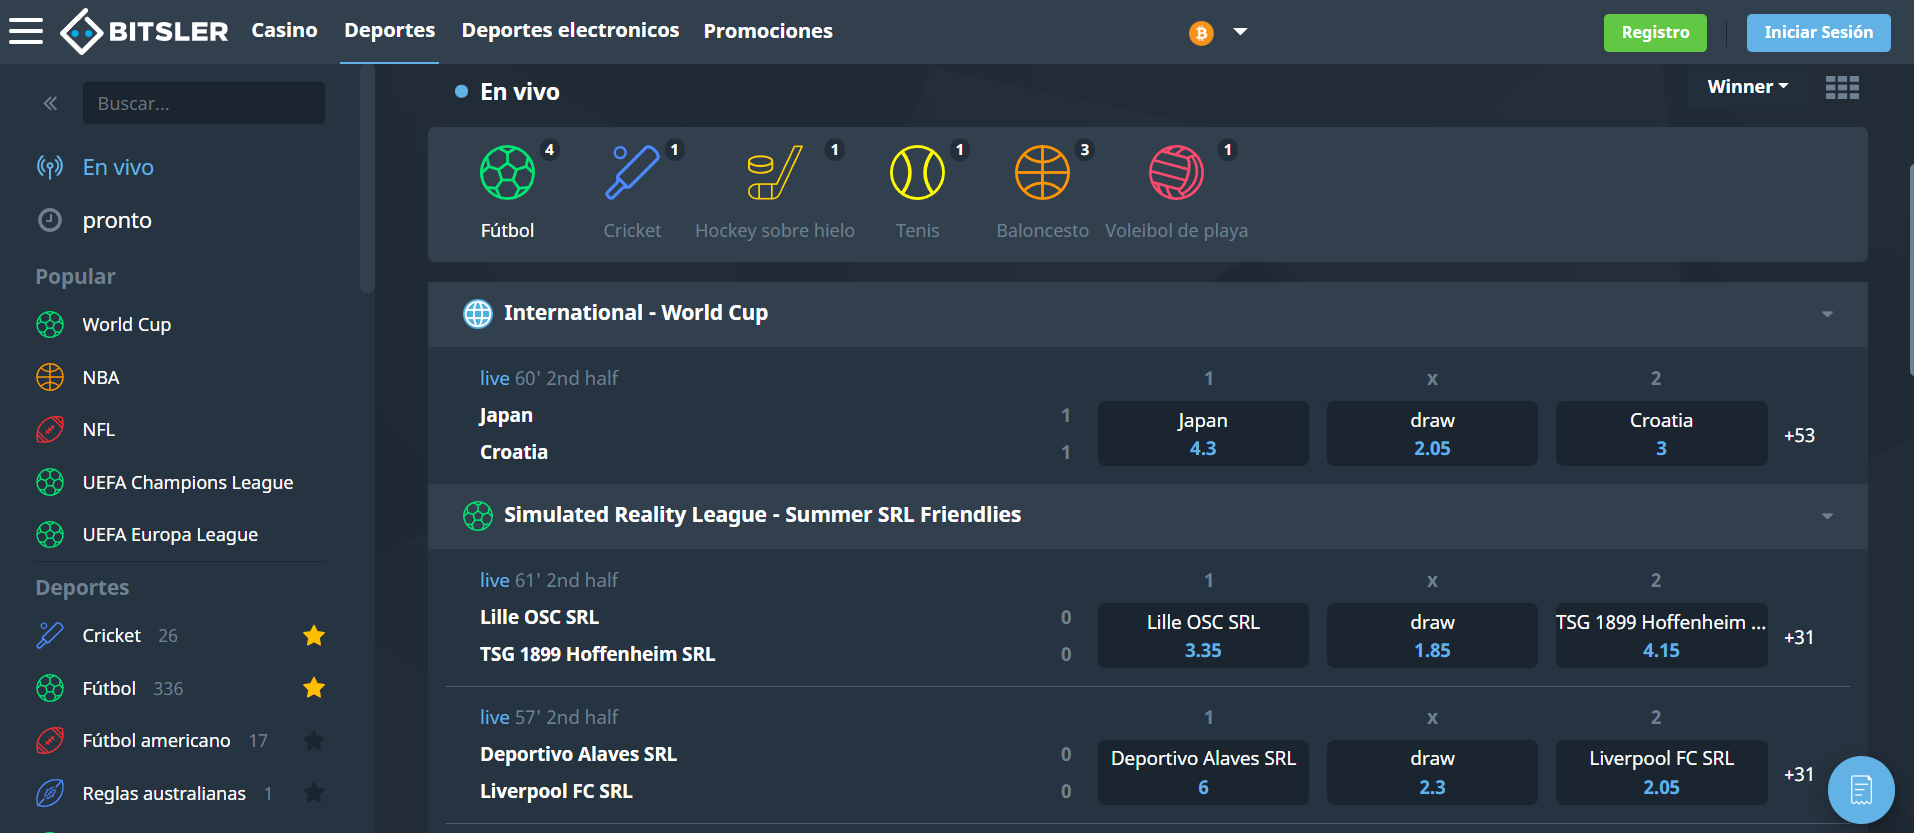Open the hamburger menu icon
The height and width of the screenshot is (833, 1914).
[x=26, y=31]
